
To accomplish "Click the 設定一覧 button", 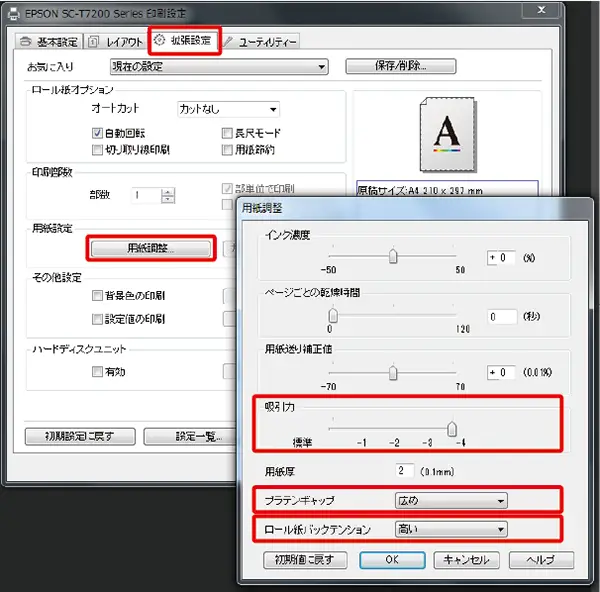I will pyautogui.click(x=191, y=436).
